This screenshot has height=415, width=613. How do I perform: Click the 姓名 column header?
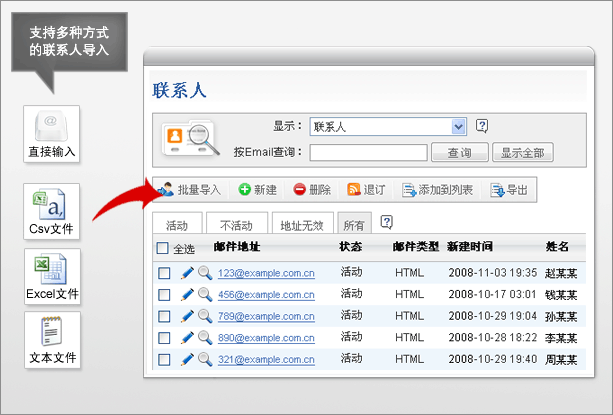pyautogui.click(x=557, y=247)
